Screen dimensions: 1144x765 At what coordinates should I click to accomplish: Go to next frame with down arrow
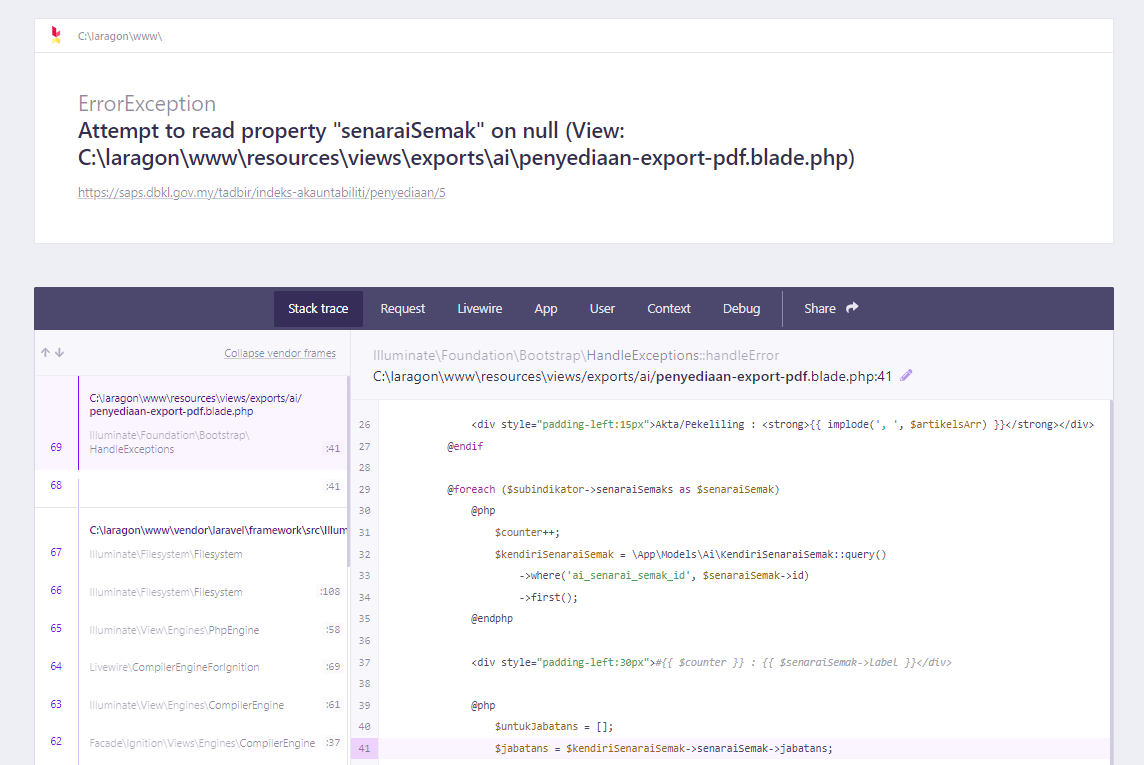pyautogui.click(x=59, y=353)
